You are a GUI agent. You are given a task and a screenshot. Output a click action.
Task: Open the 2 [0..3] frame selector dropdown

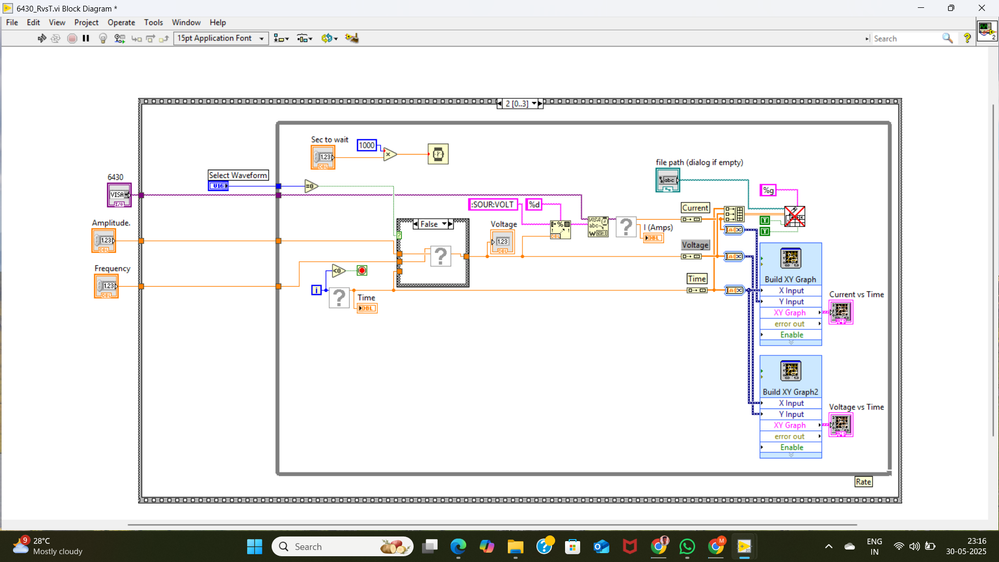(534, 103)
